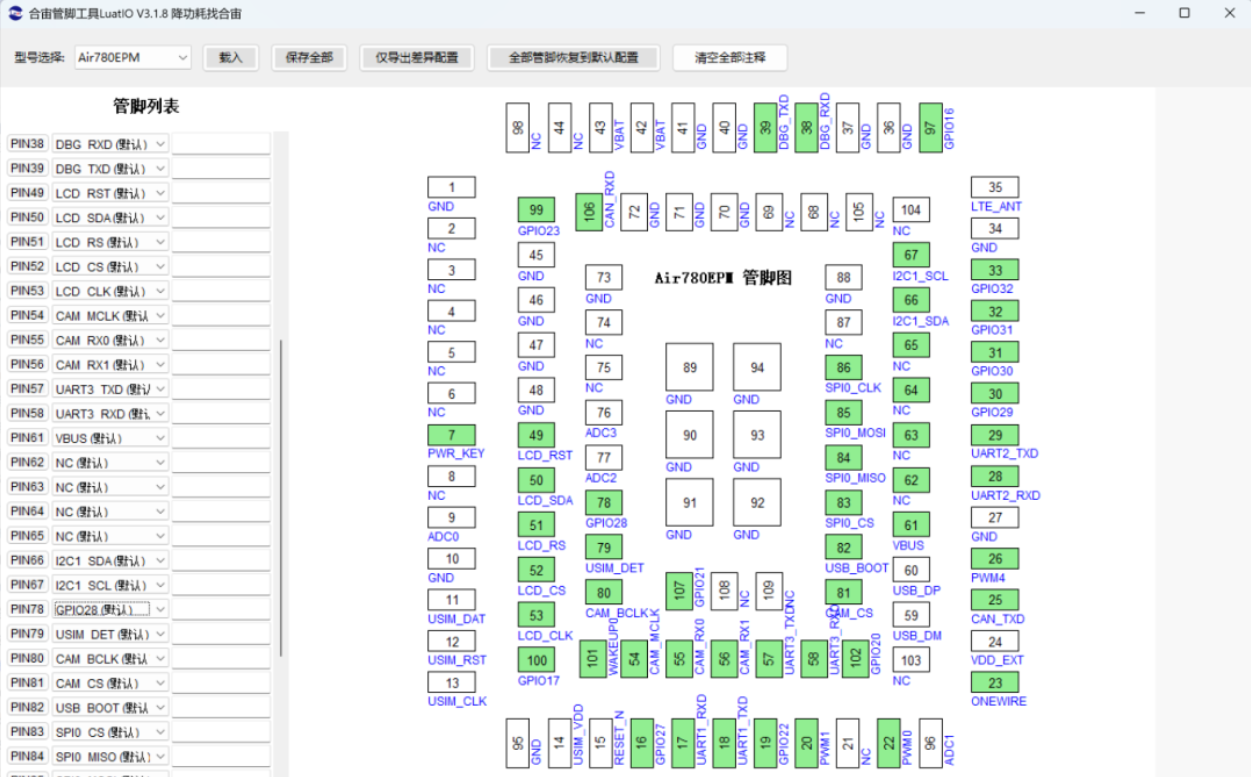Click the PIN56 label in the pin list
1251x777 pixels.
point(28,365)
